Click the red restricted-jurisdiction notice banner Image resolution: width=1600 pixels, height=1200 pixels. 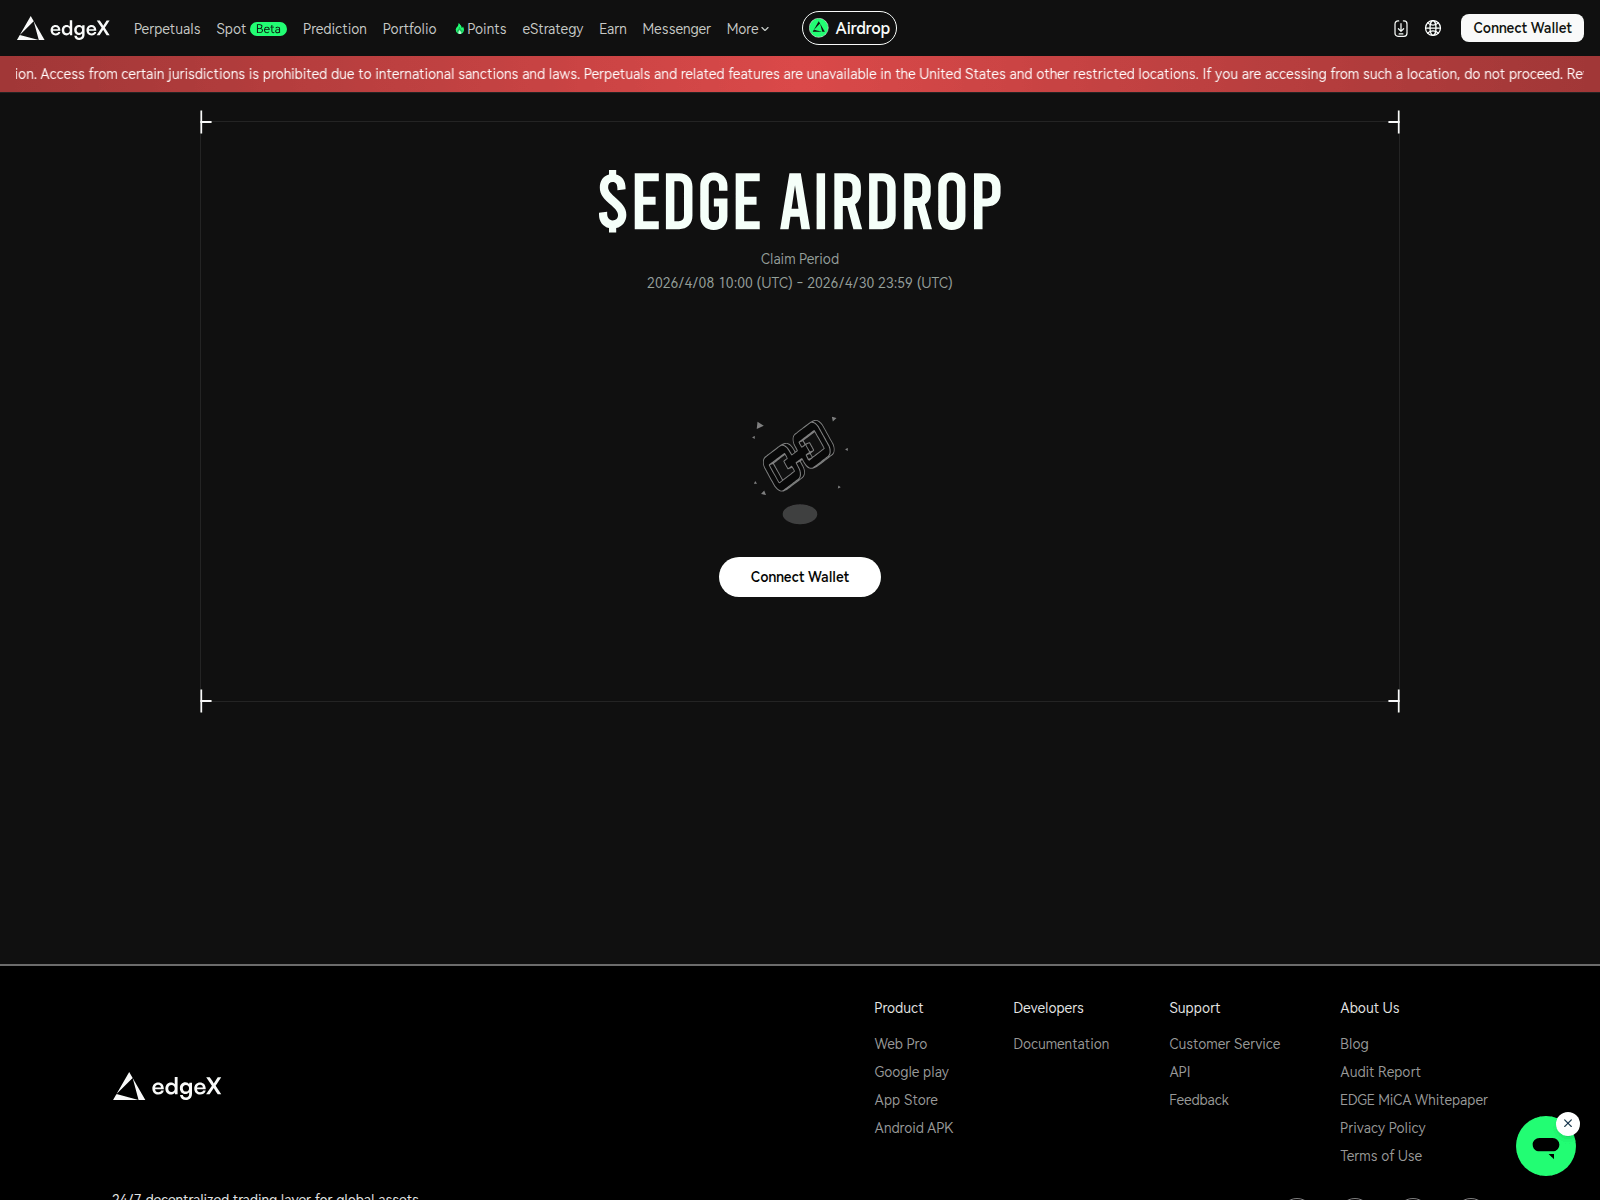[x=800, y=74]
